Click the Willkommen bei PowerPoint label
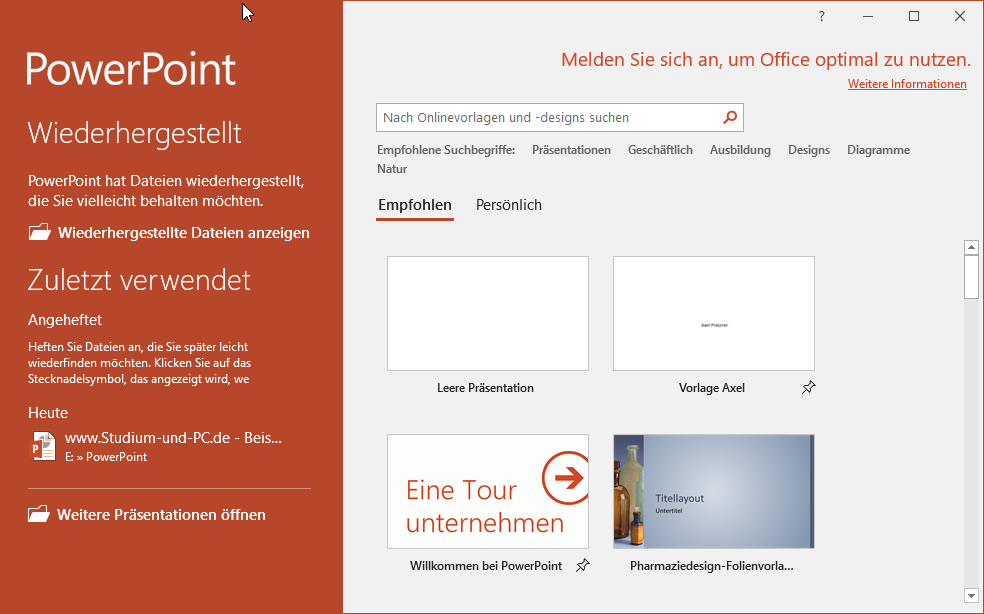The width and height of the screenshot is (984, 614). pos(486,566)
